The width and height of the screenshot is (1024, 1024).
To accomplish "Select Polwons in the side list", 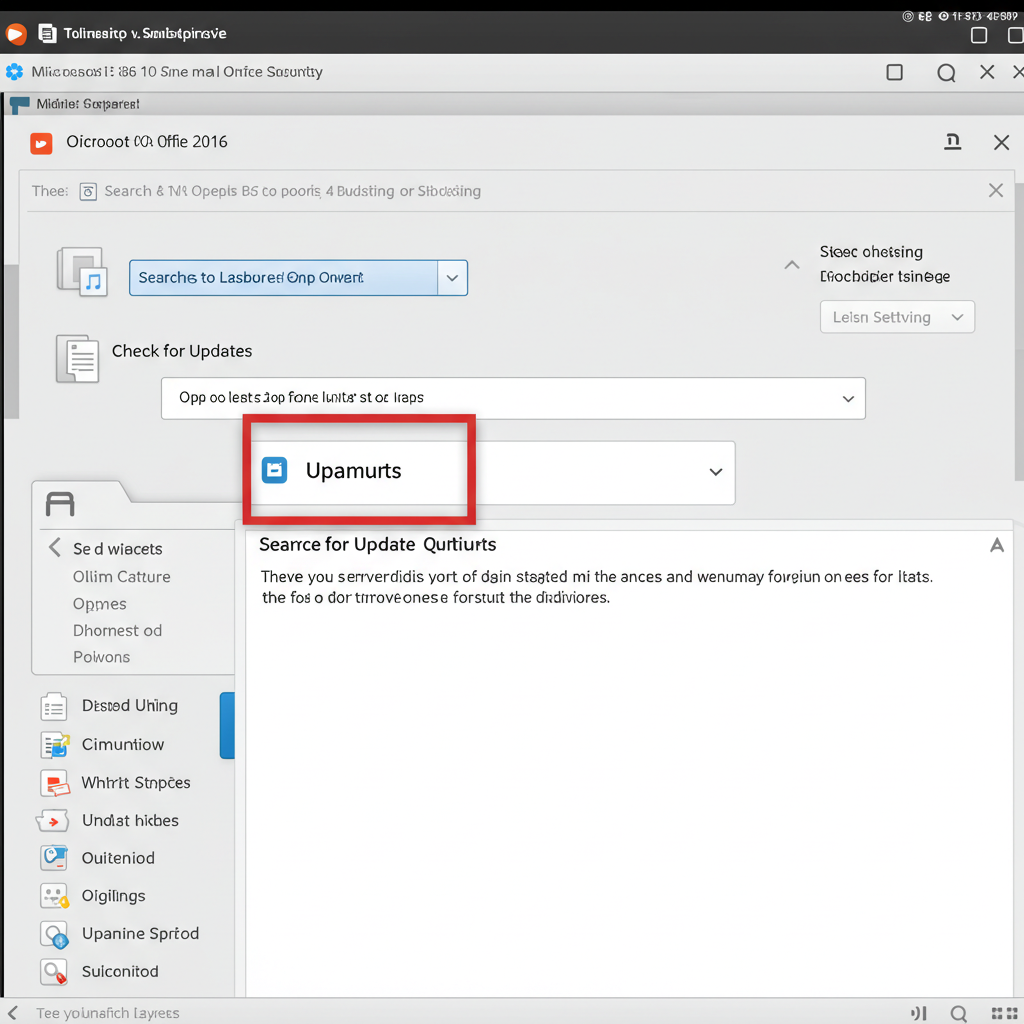I will (x=101, y=657).
